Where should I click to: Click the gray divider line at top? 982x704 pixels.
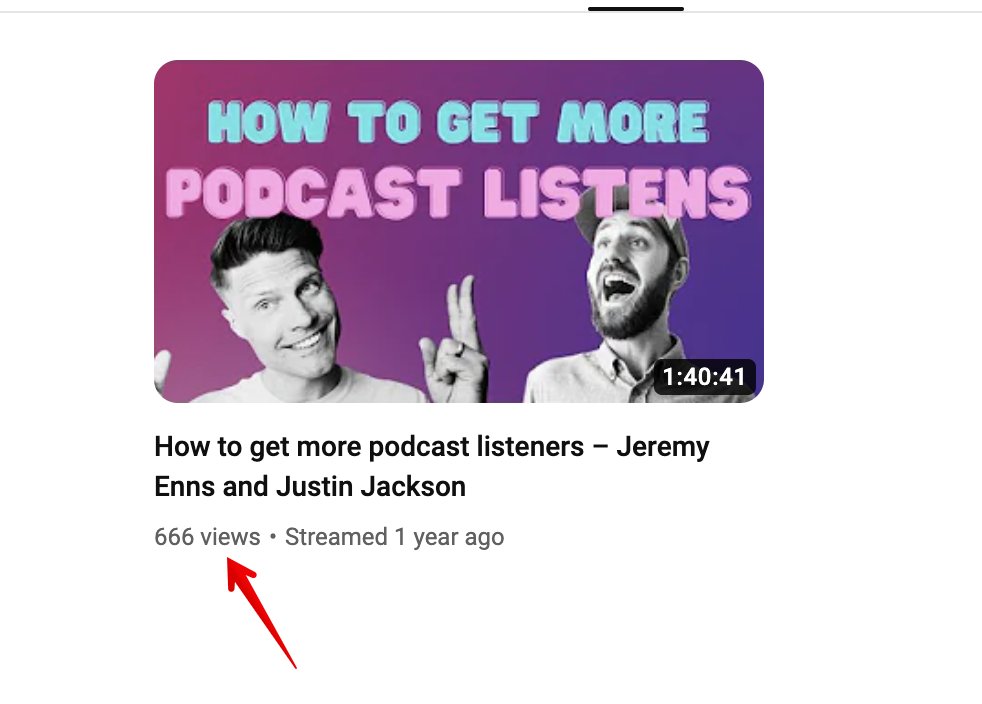(491, 12)
